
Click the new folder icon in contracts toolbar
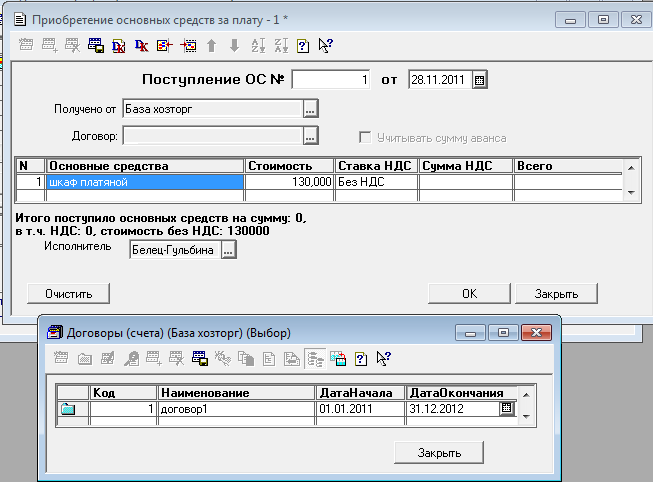pyautogui.click(x=85, y=358)
